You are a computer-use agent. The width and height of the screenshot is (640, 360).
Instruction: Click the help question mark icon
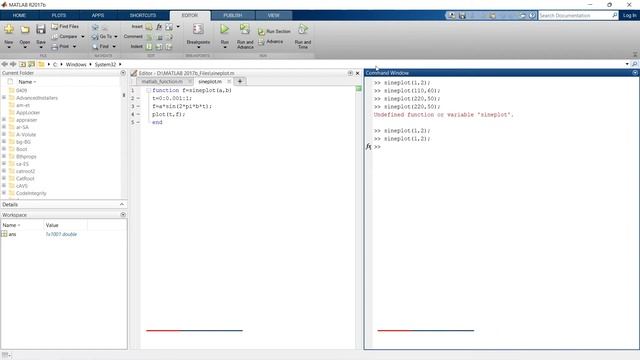[x=532, y=16]
